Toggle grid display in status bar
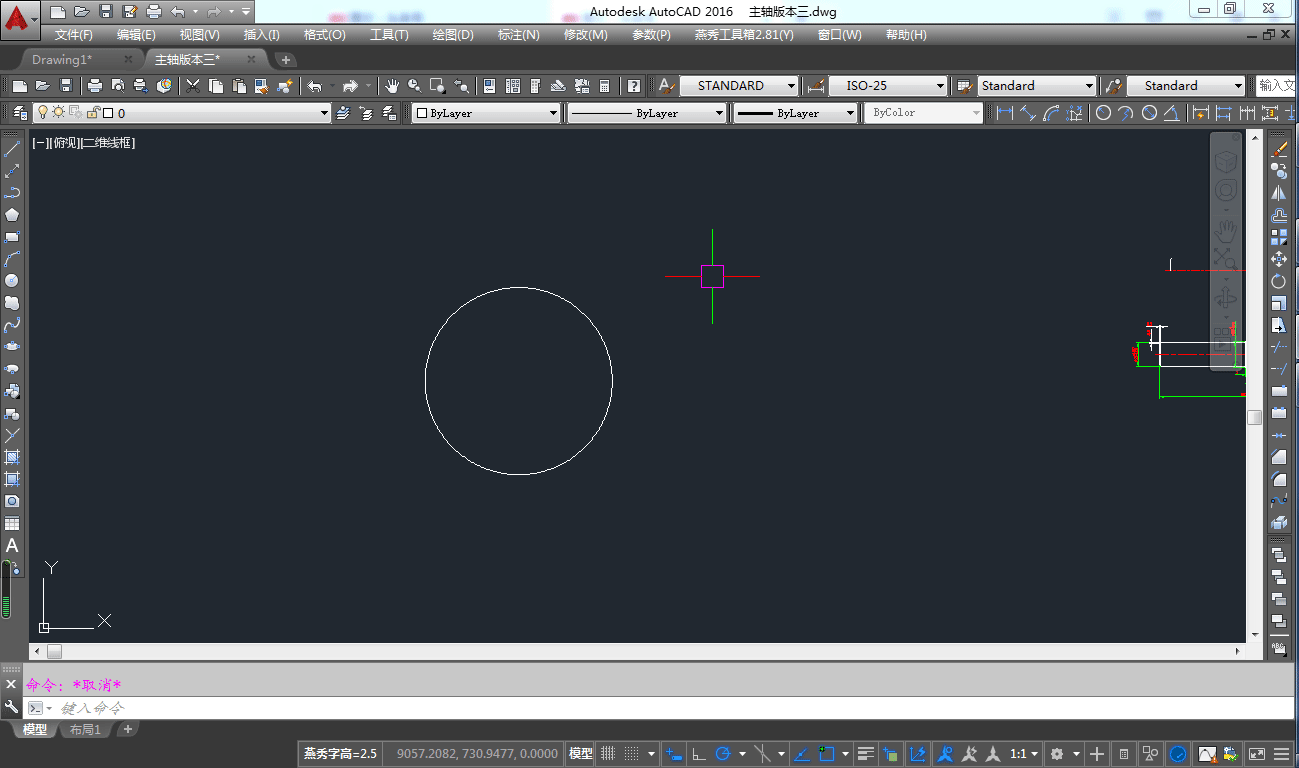 (606, 754)
